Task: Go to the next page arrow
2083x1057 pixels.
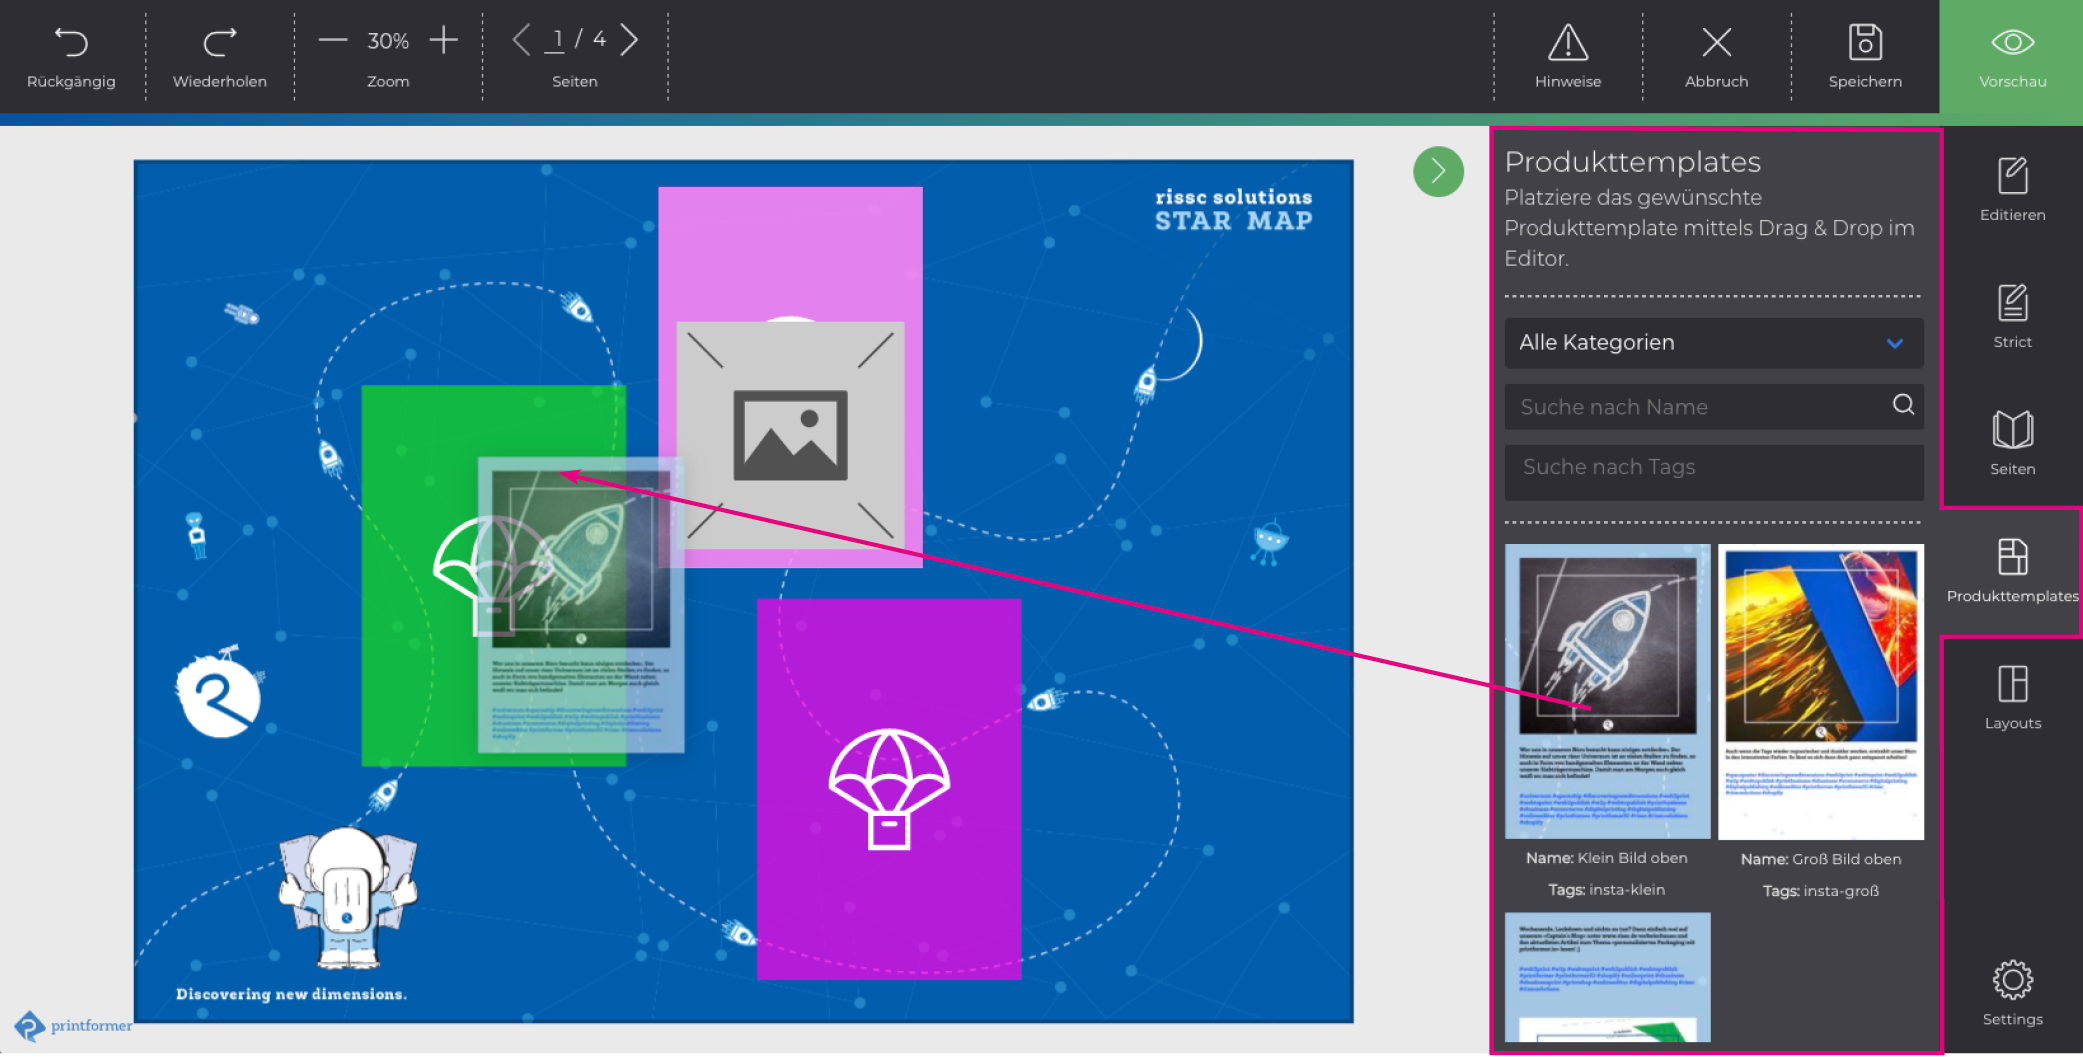Action: [x=629, y=40]
